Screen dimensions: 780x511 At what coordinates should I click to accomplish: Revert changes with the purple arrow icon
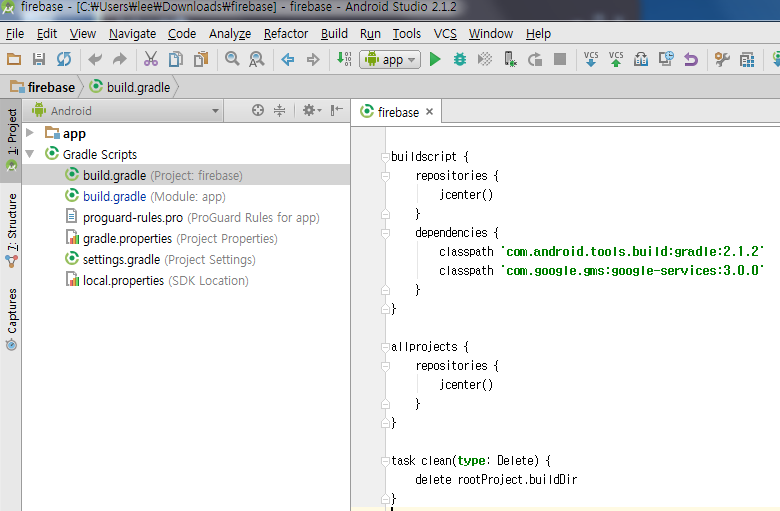click(x=691, y=60)
